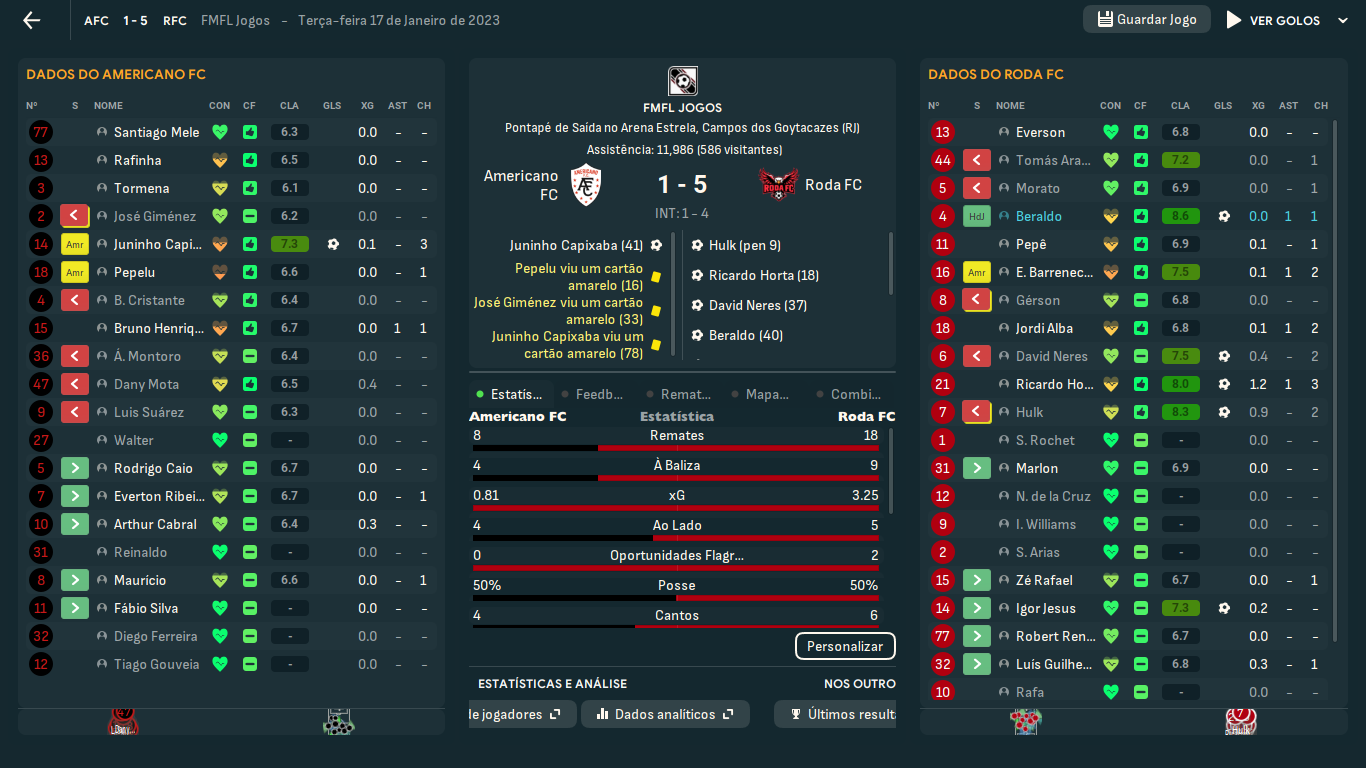1366x768 pixels.
Task: Switch to the Estatísticas tab
Action: (515, 394)
